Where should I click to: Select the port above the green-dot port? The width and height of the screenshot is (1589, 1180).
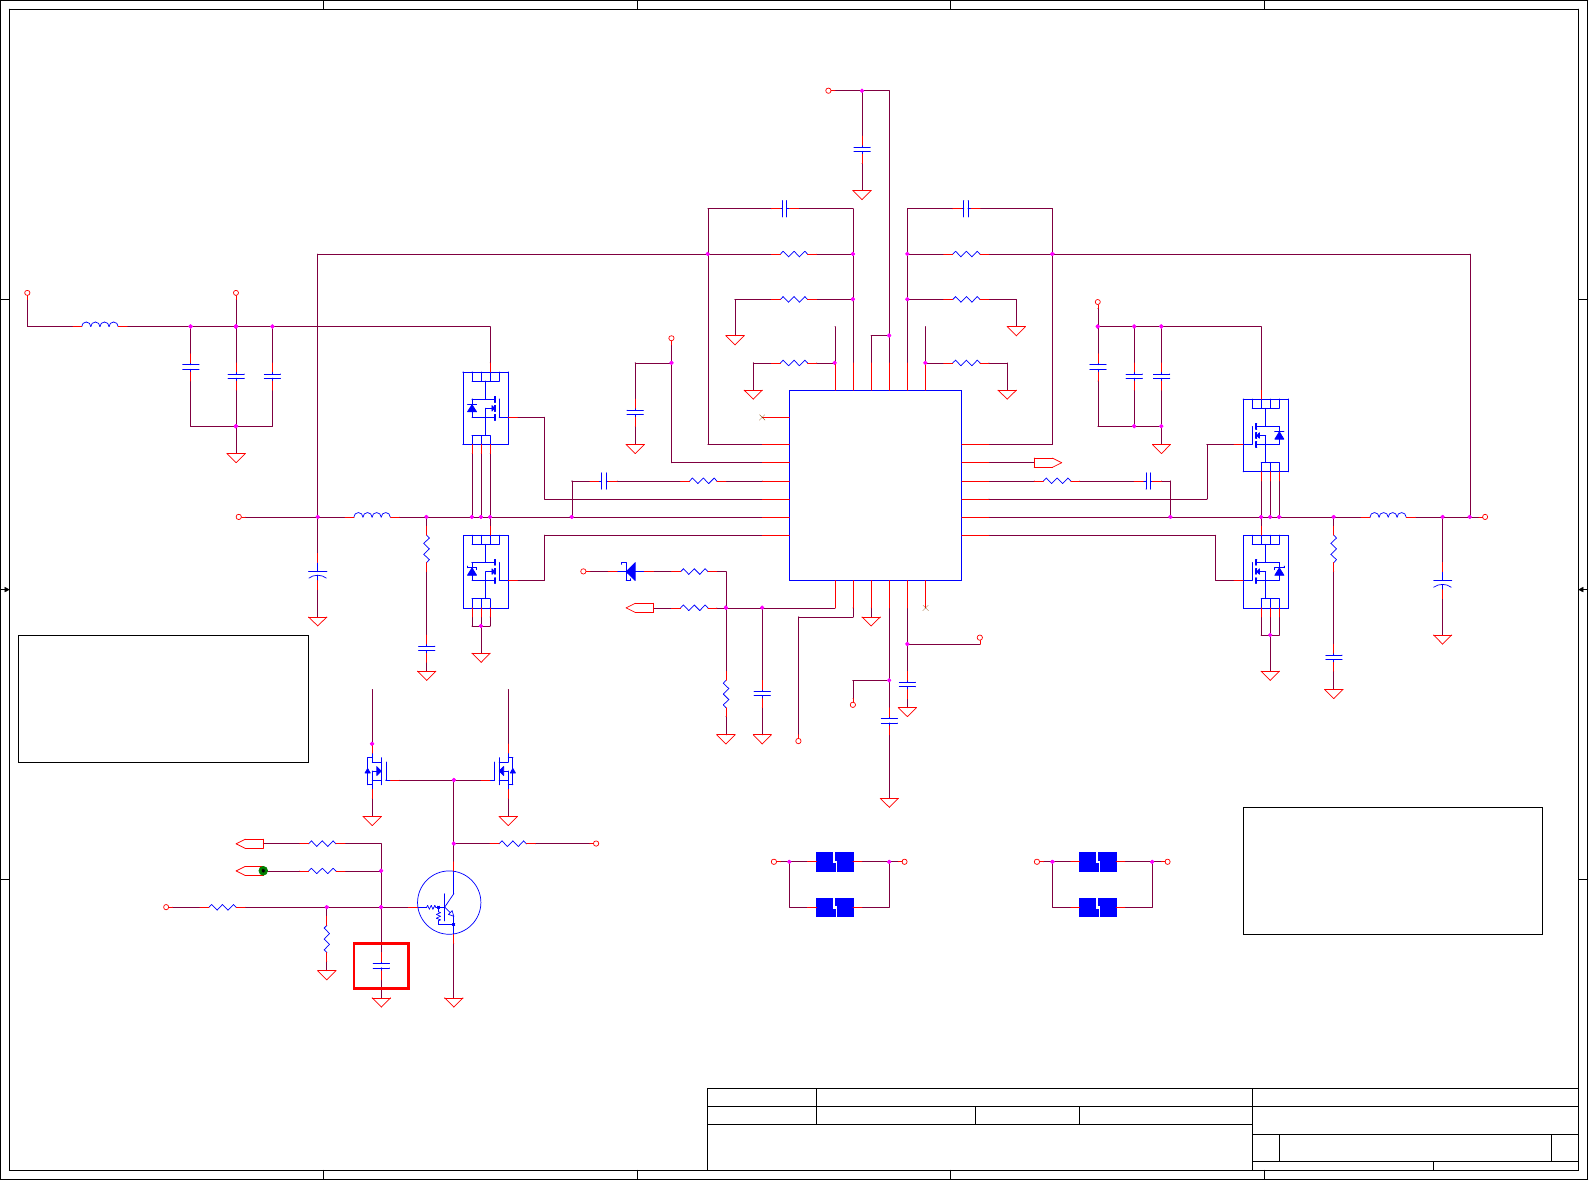pos(250,843)
